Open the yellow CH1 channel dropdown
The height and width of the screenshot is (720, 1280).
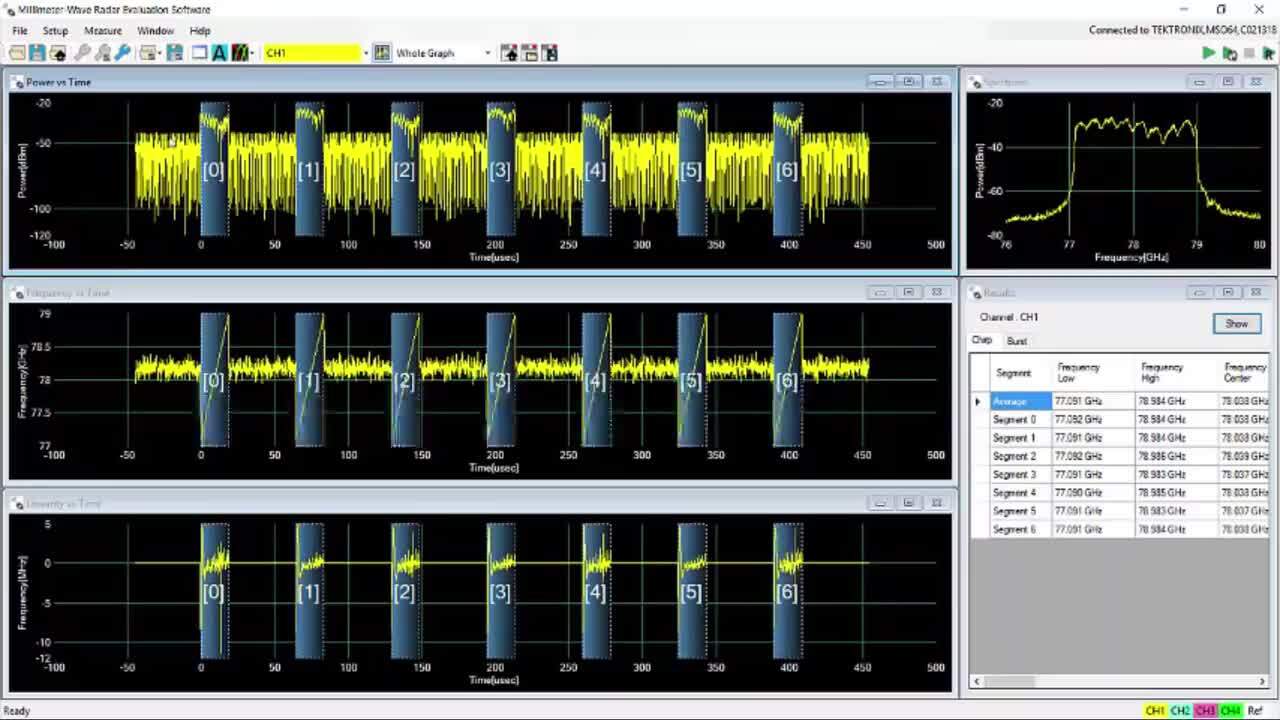coord(366,53)
